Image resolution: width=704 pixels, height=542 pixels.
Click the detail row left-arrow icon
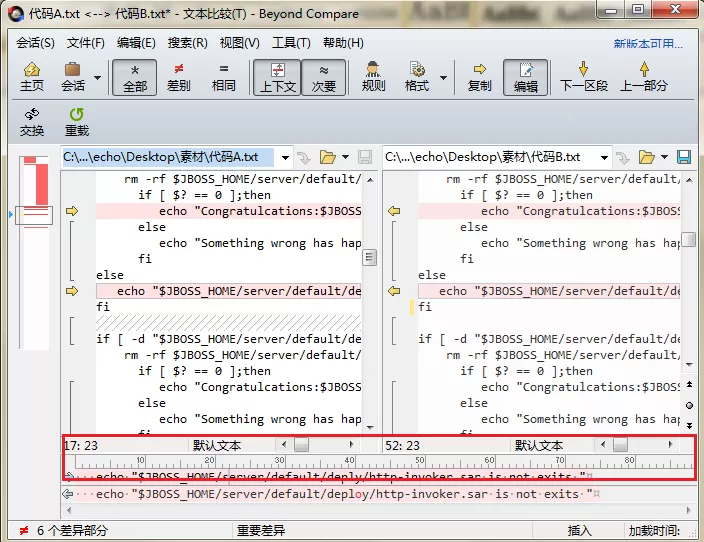tap(68, 494)
